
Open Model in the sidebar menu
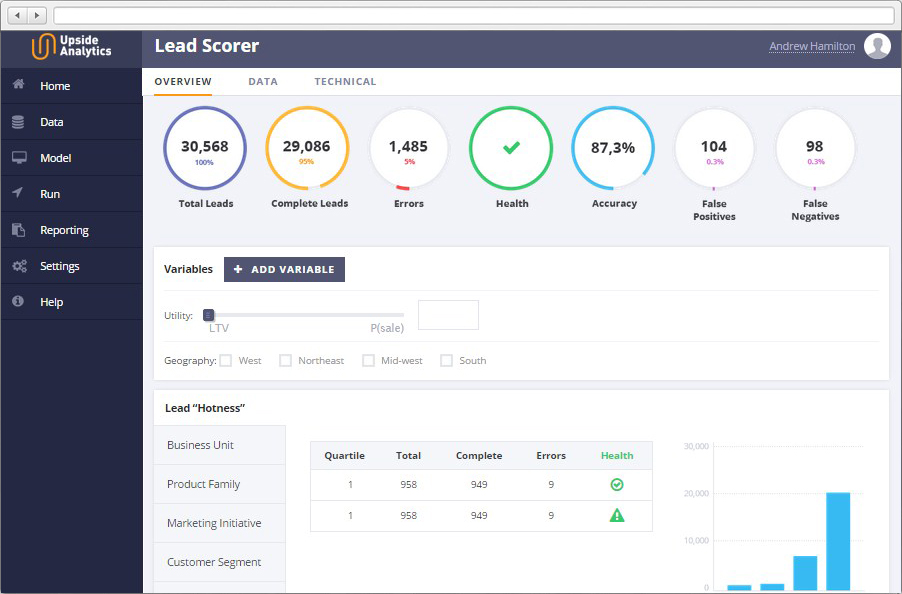[x=71, y=158]
